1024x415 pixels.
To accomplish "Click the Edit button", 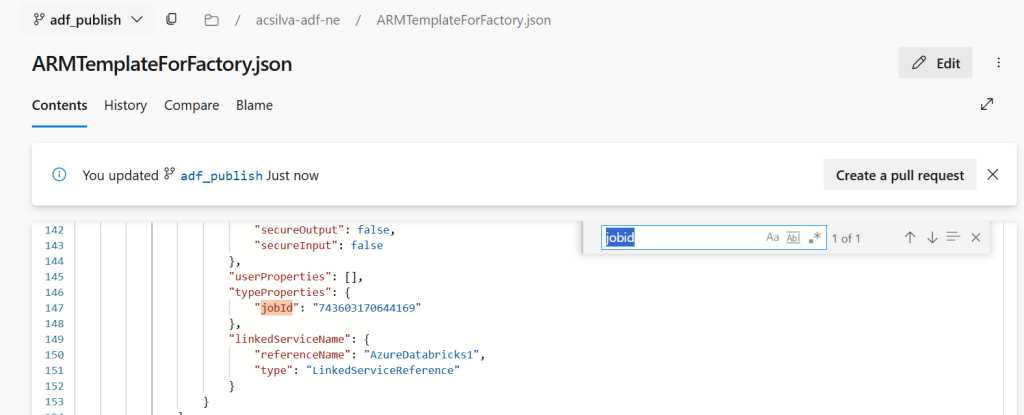I will (x=935, y=63).
